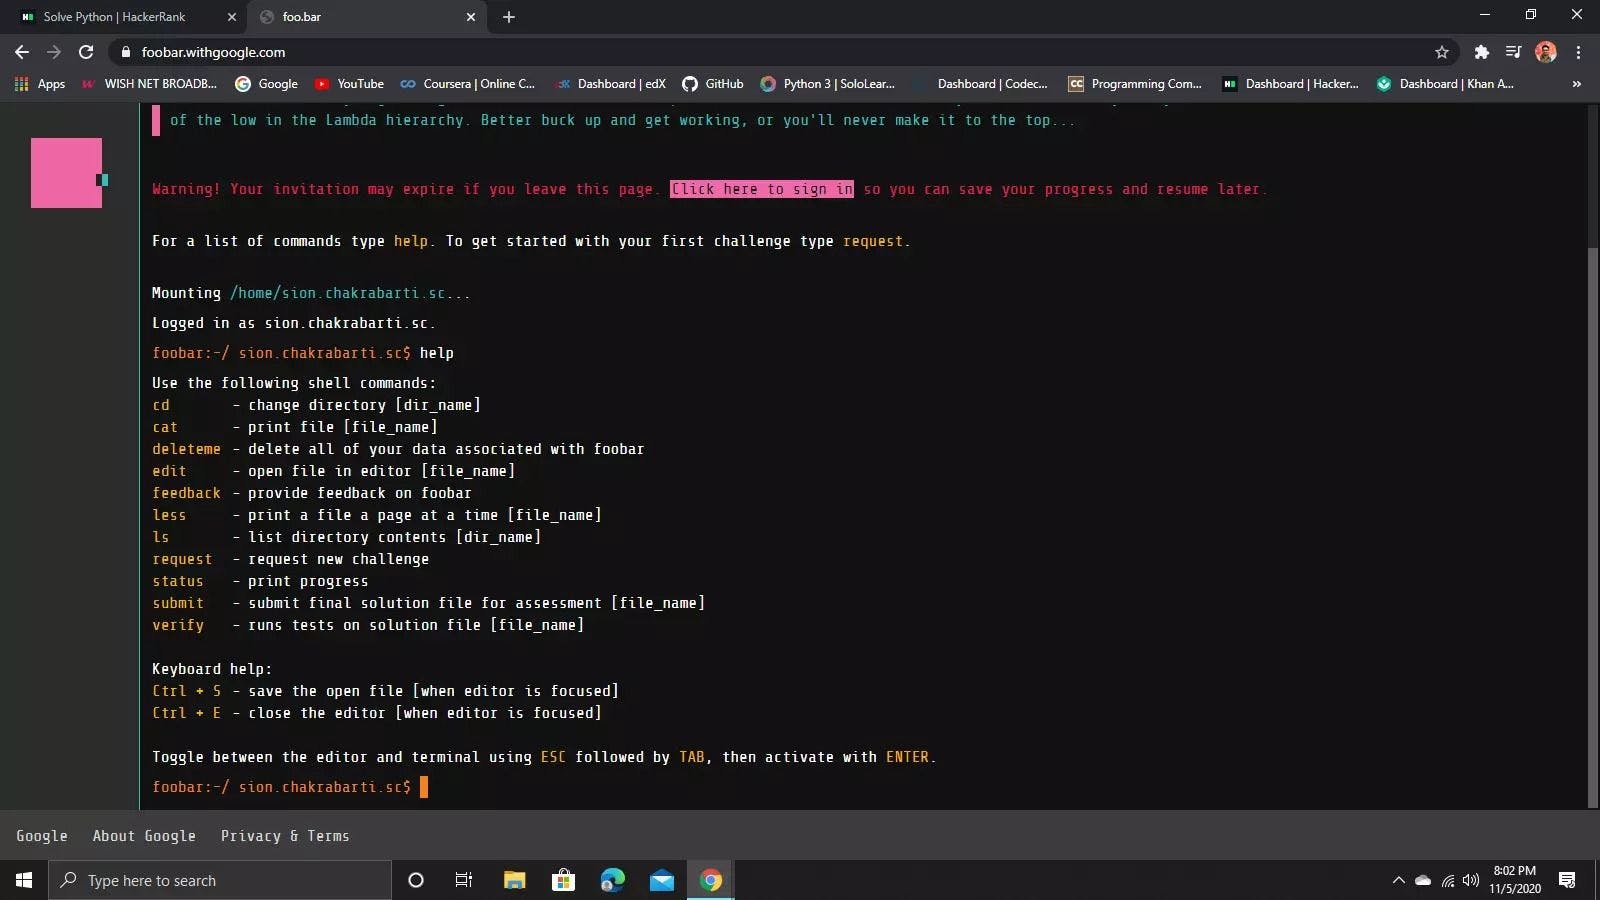
Task: Click the Chrome profile avatar
Action: [1545, 52]
